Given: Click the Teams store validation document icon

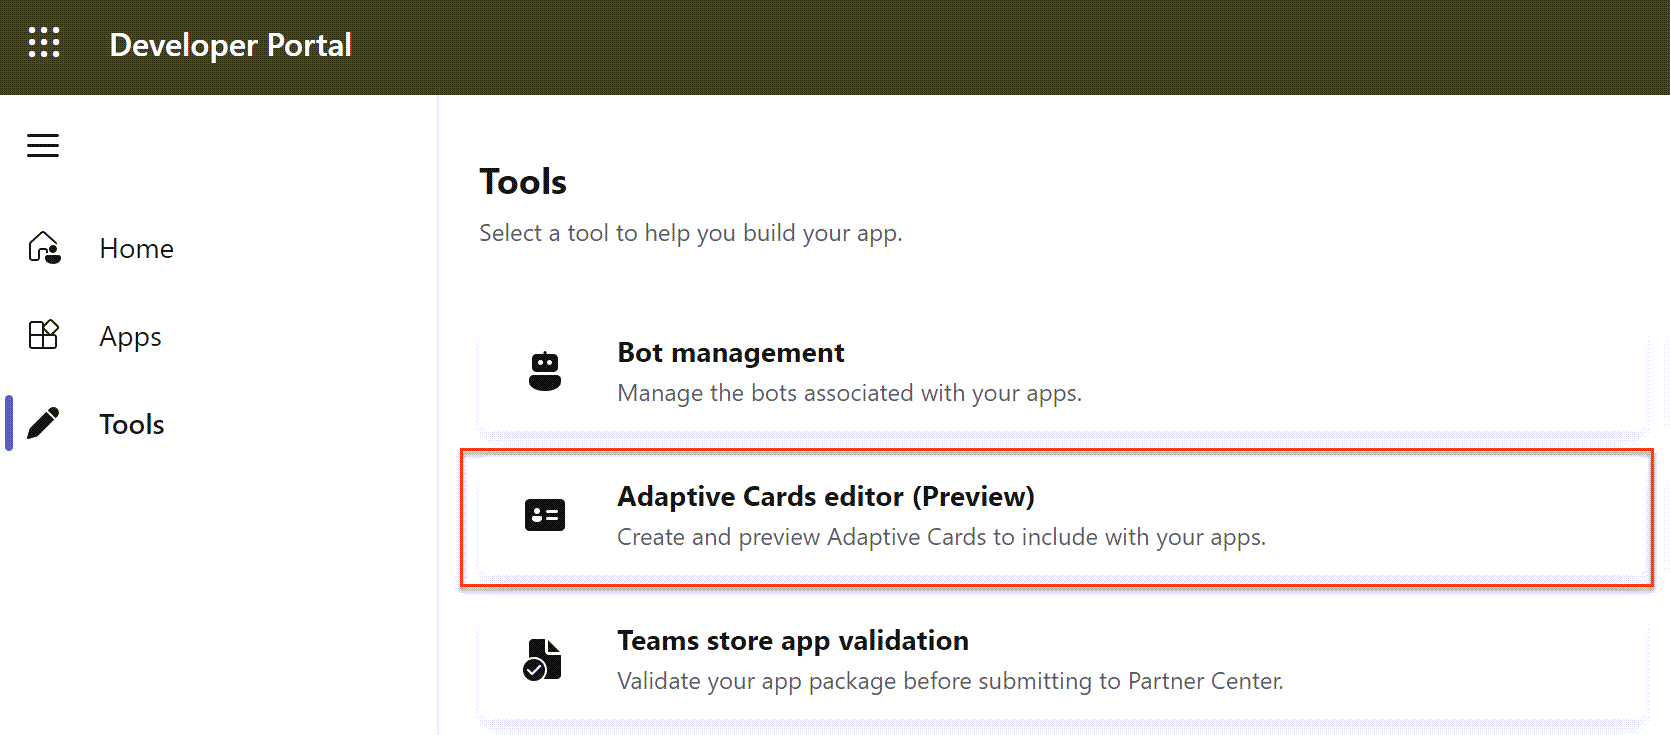Looking at the screenshot, I should [543, 660].
